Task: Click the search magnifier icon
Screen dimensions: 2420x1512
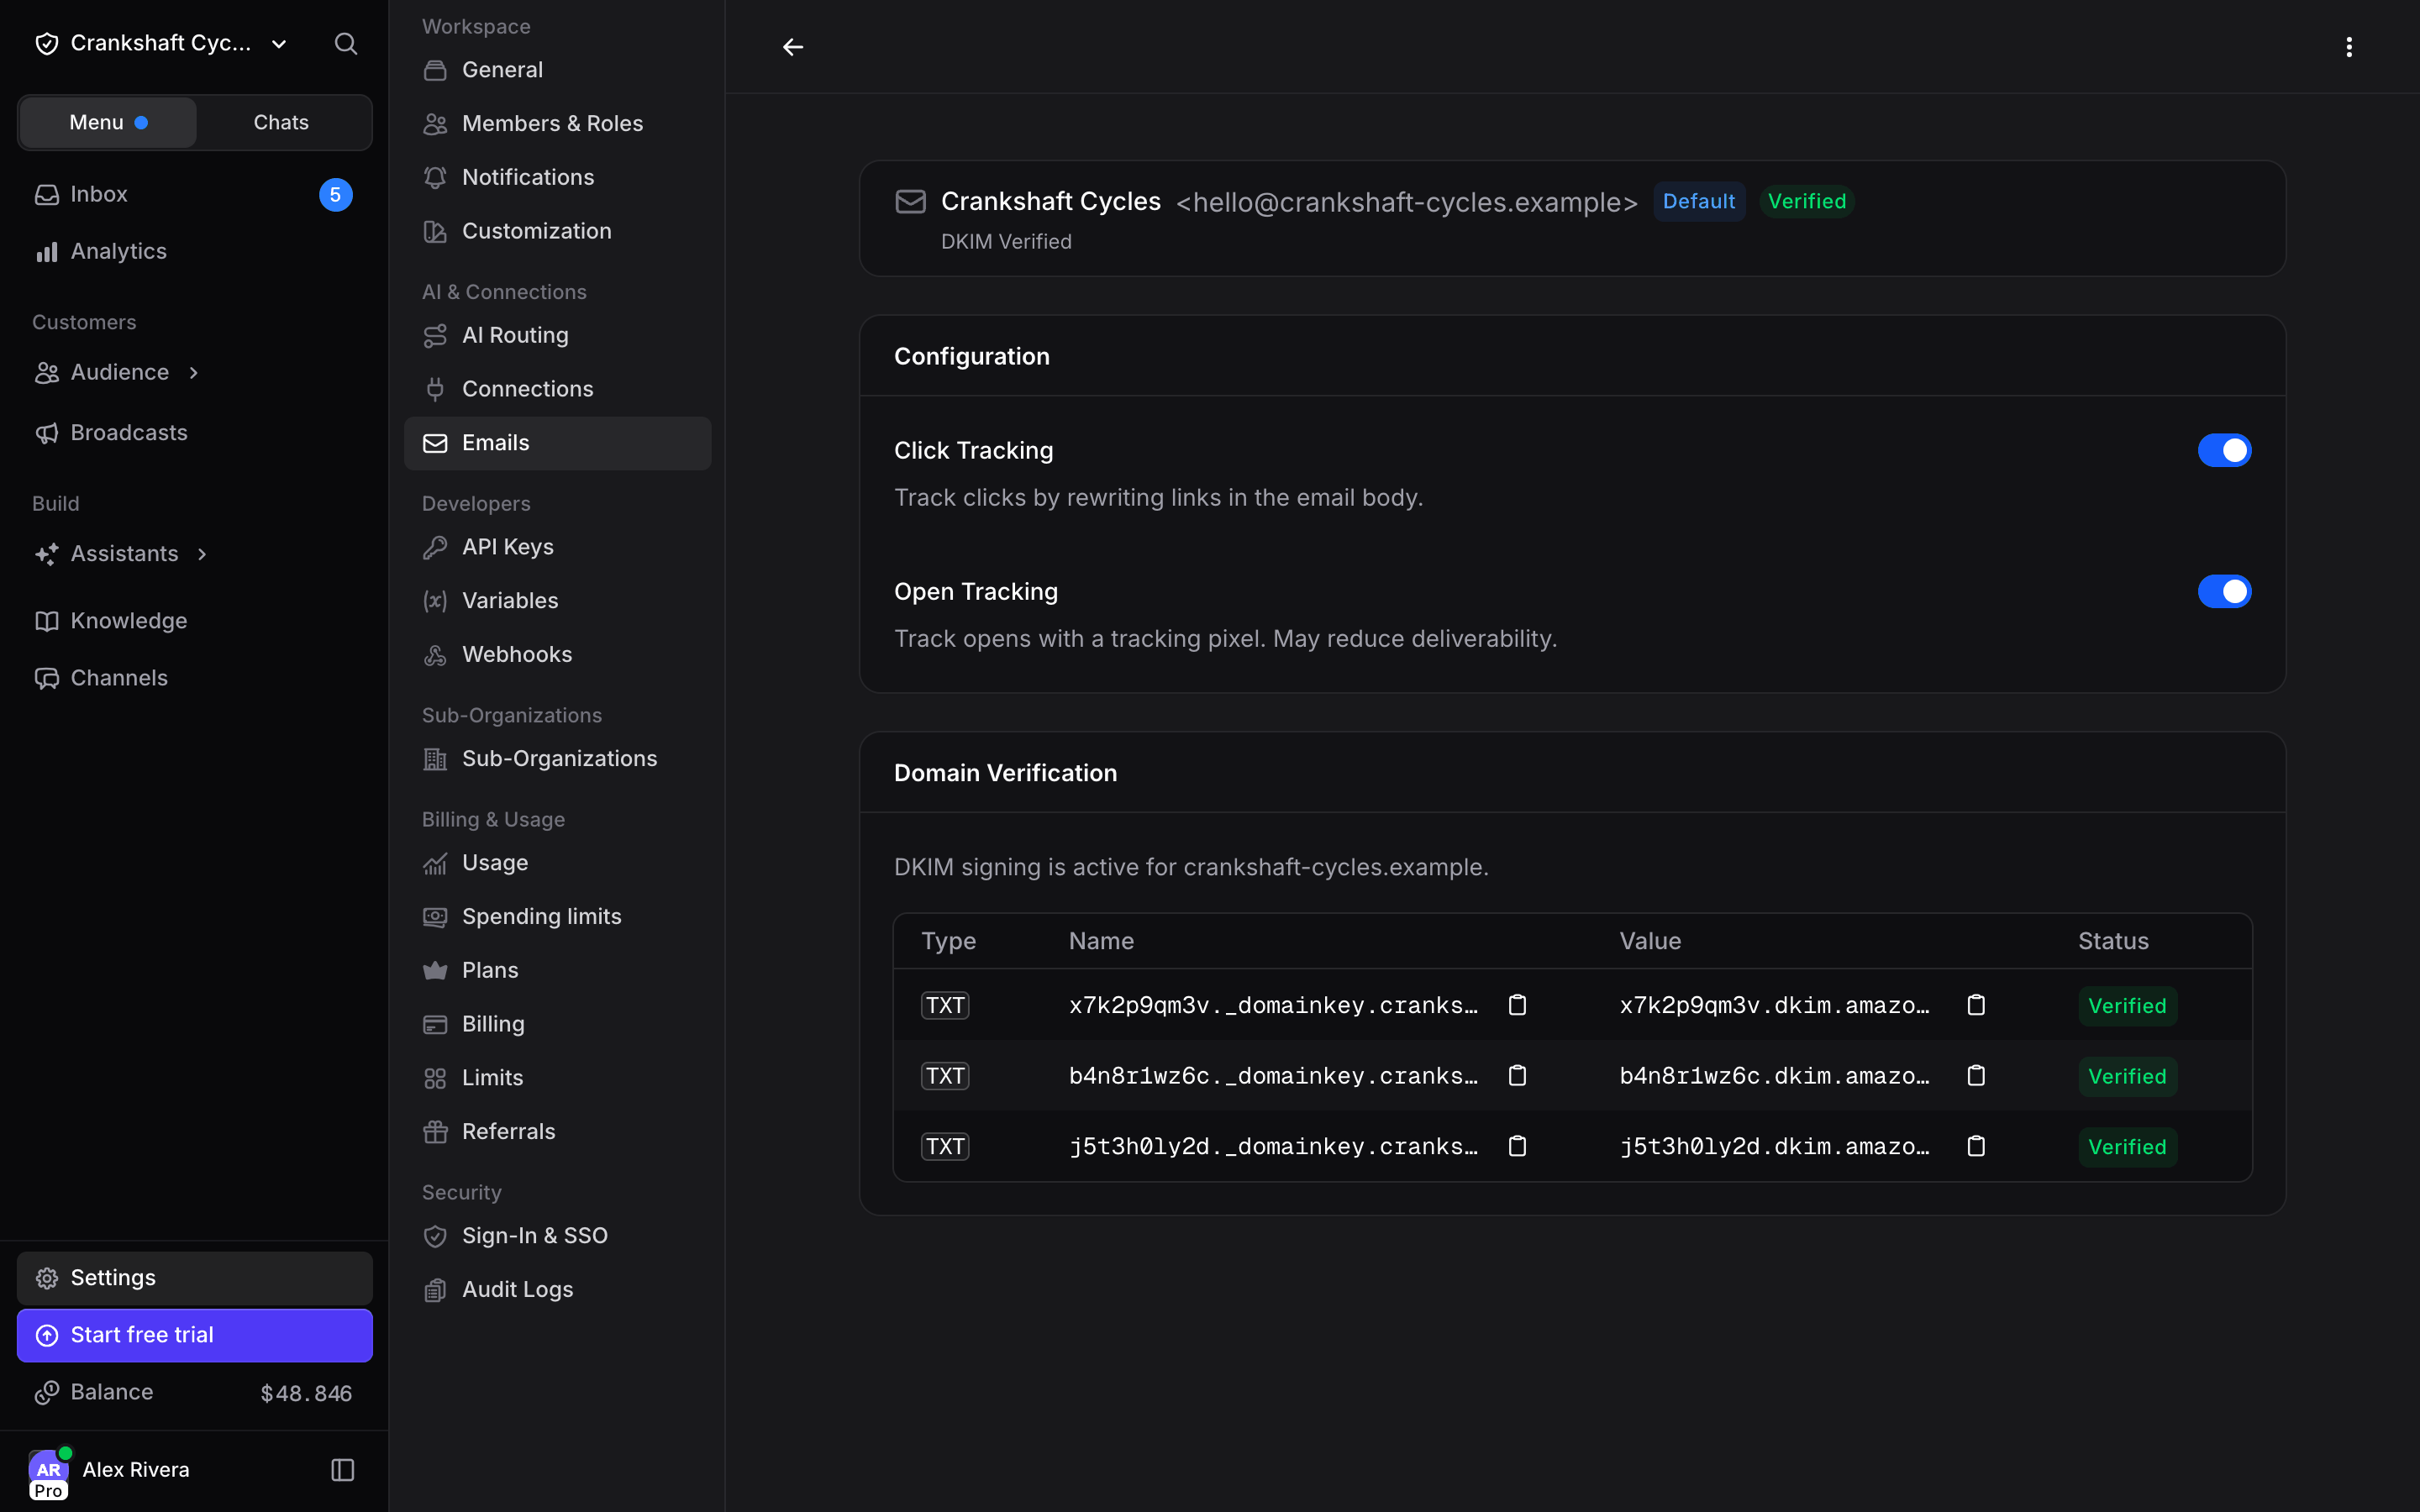Action: pos(345,43)
